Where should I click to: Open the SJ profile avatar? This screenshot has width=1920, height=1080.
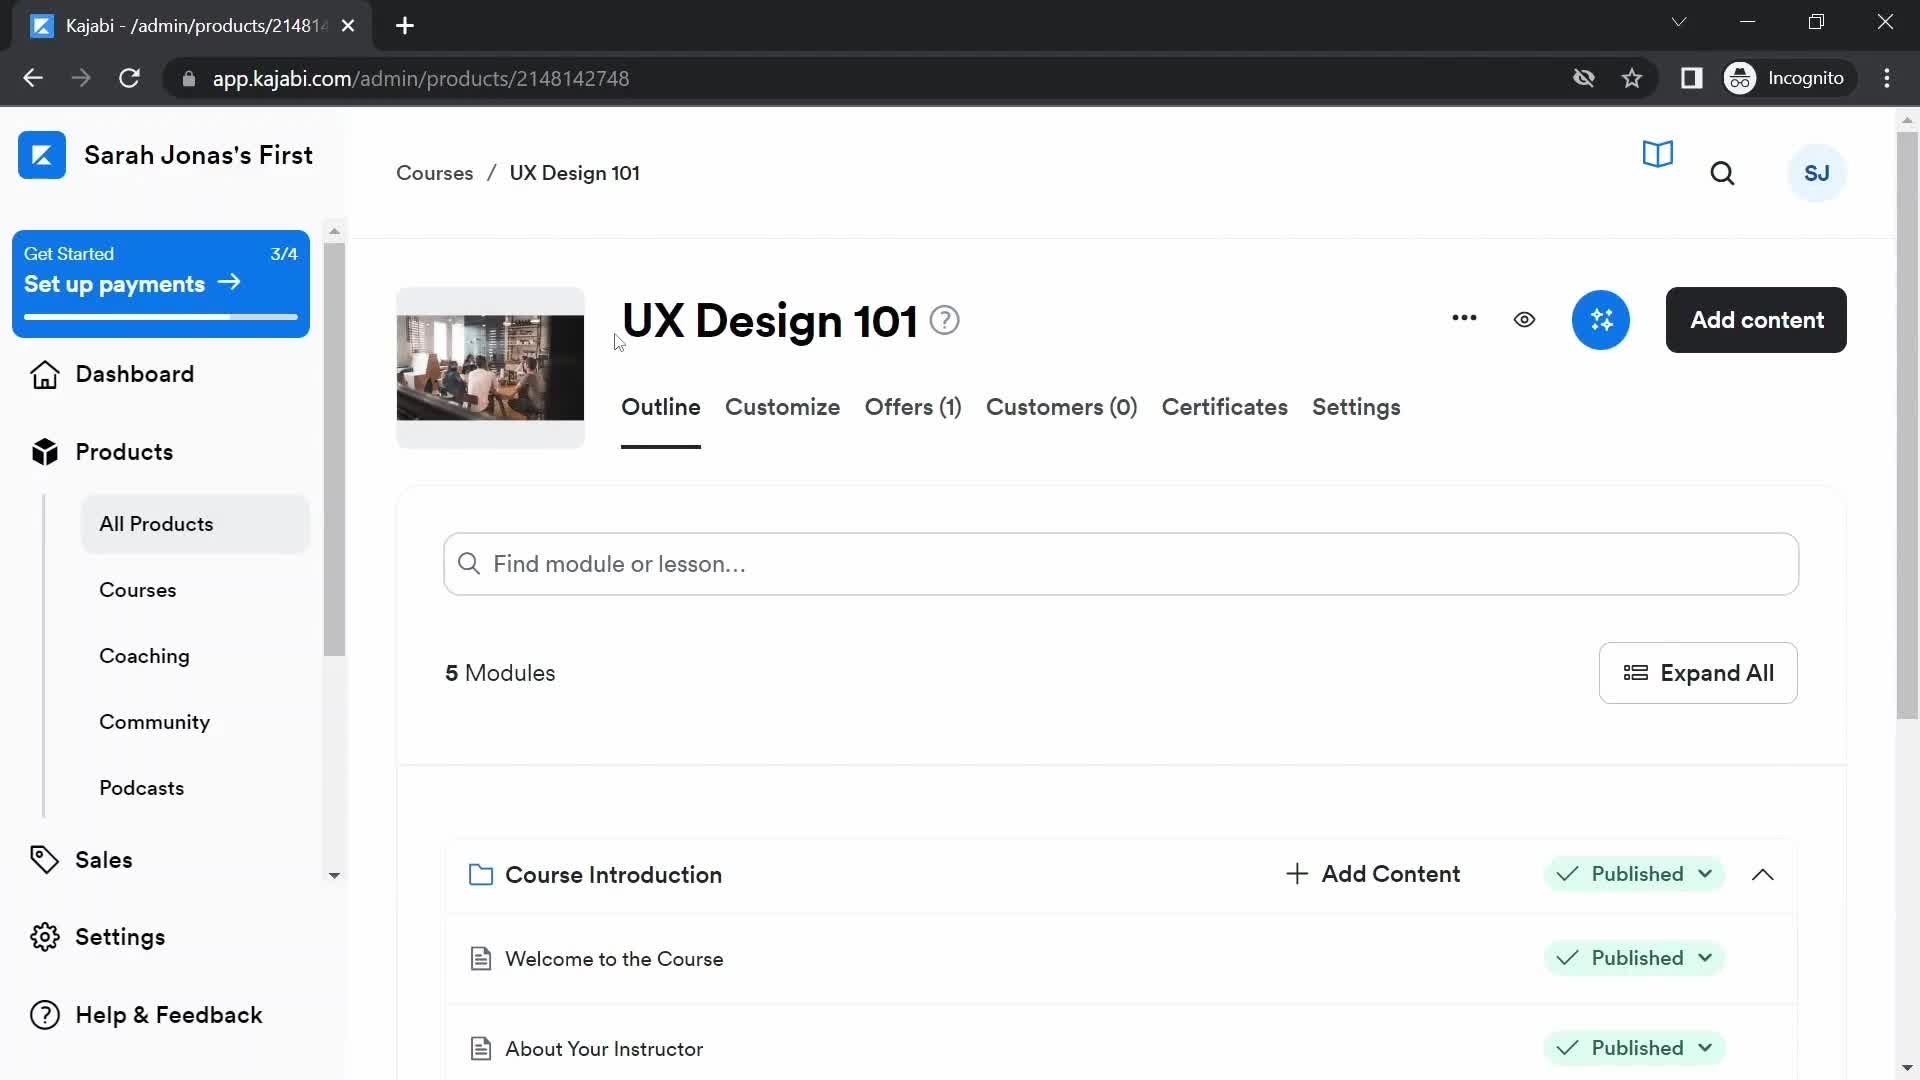click(1816, 173)
